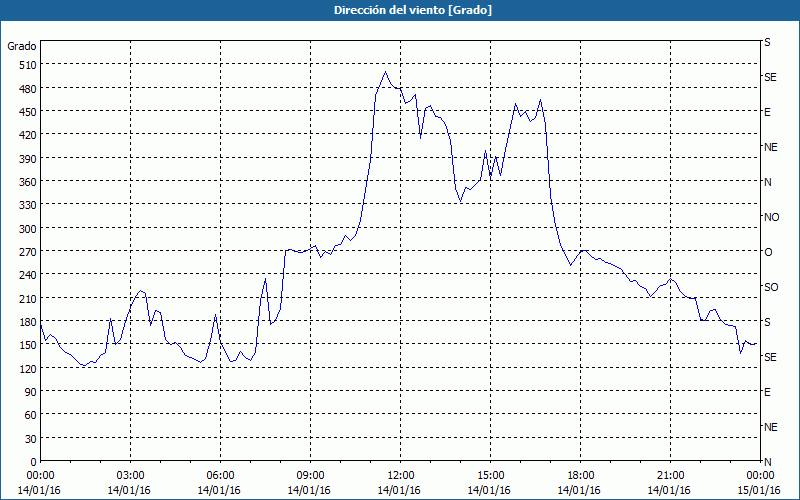Viewport: 800px width, 500px height.
Task: Select the 240 tick label
Action: point(28,275)
